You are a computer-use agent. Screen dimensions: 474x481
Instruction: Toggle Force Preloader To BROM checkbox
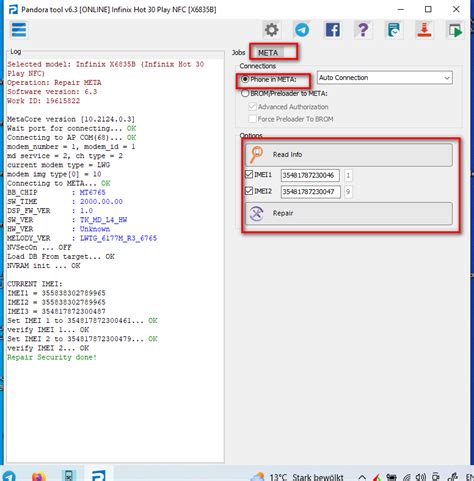pos(252,119)
